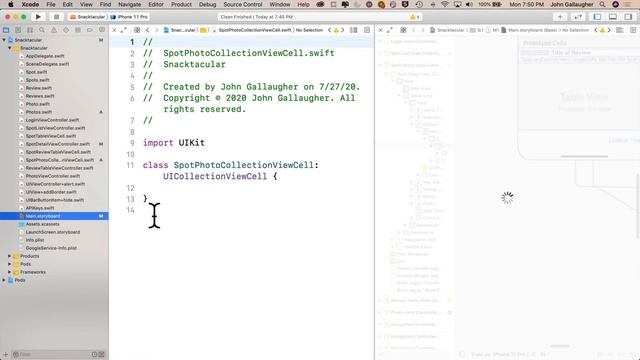Open the Editor menu
Viewport: 640px width, 360px height.
tap(156, 4)
